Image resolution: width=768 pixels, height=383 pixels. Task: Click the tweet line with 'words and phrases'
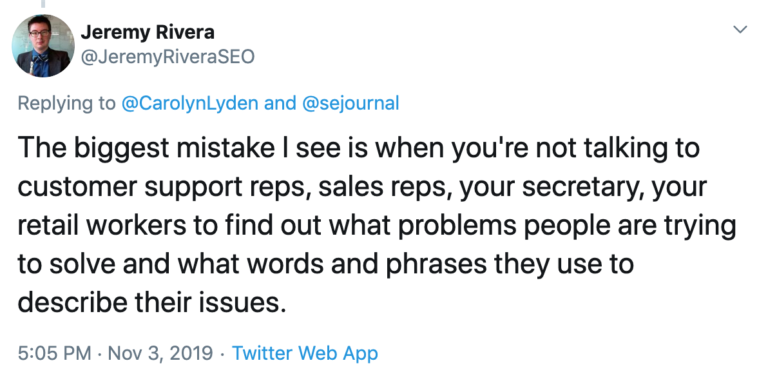tap(326, 264)
